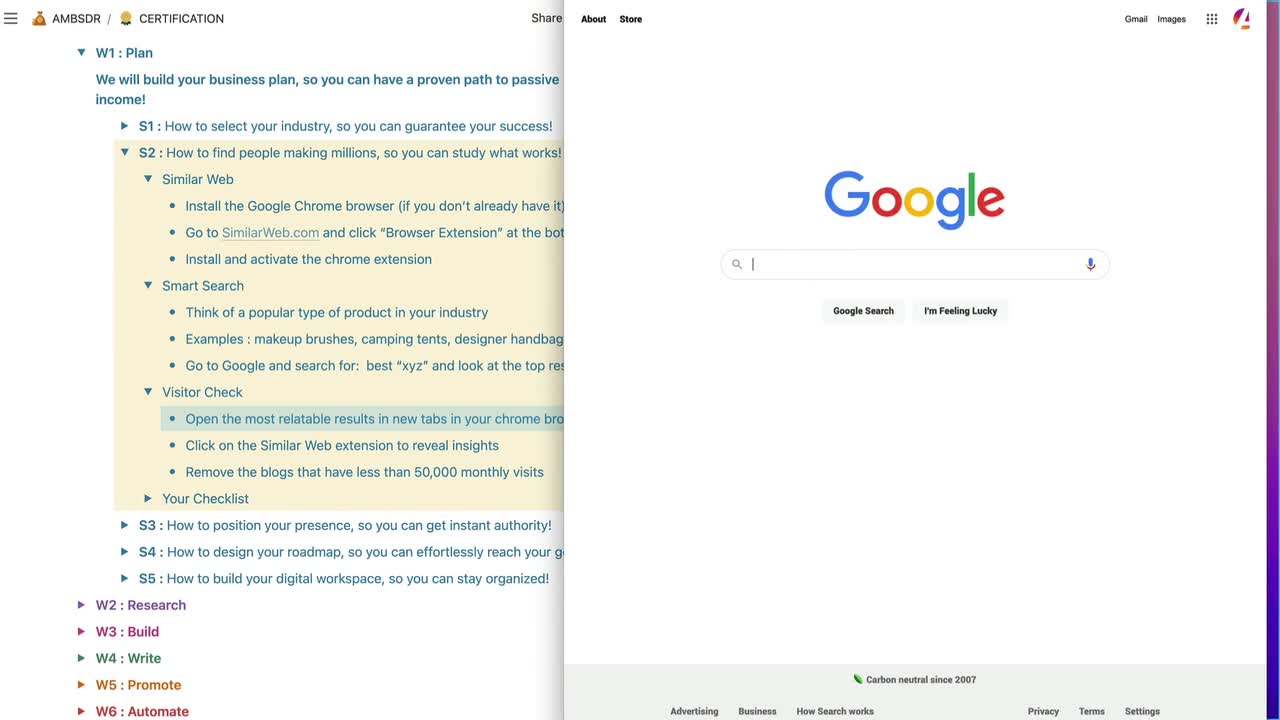Open the Google account avatar

click(x=1241, y=18)
